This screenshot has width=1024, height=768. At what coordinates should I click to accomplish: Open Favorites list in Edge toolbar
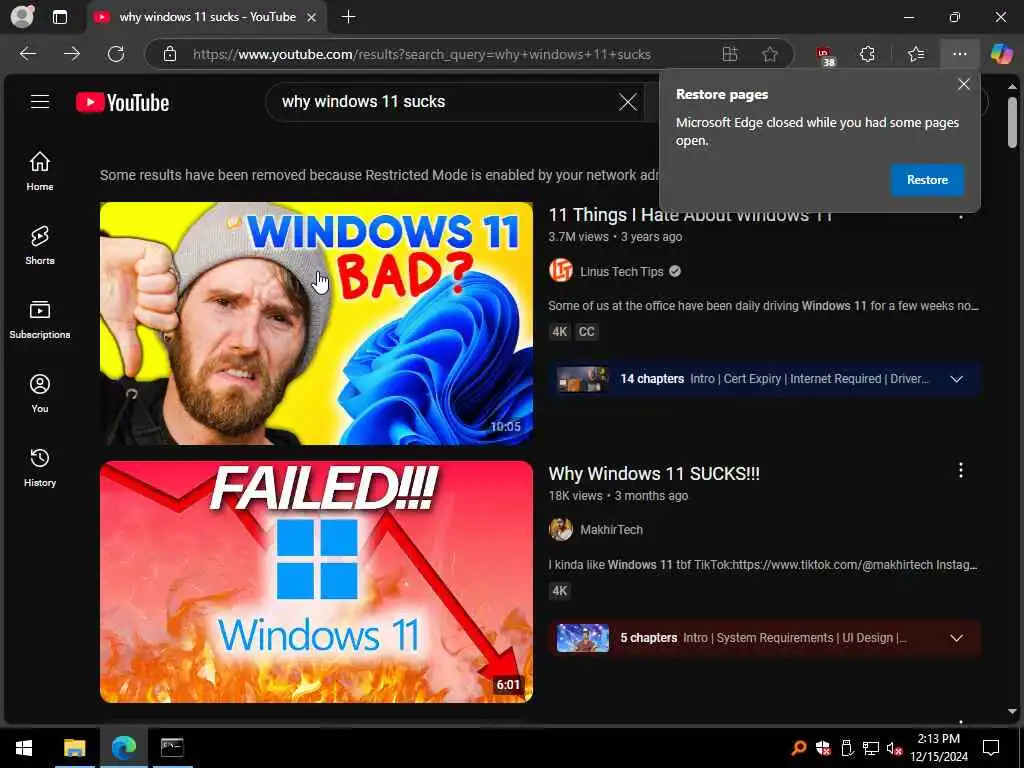[x=916, y=54]
